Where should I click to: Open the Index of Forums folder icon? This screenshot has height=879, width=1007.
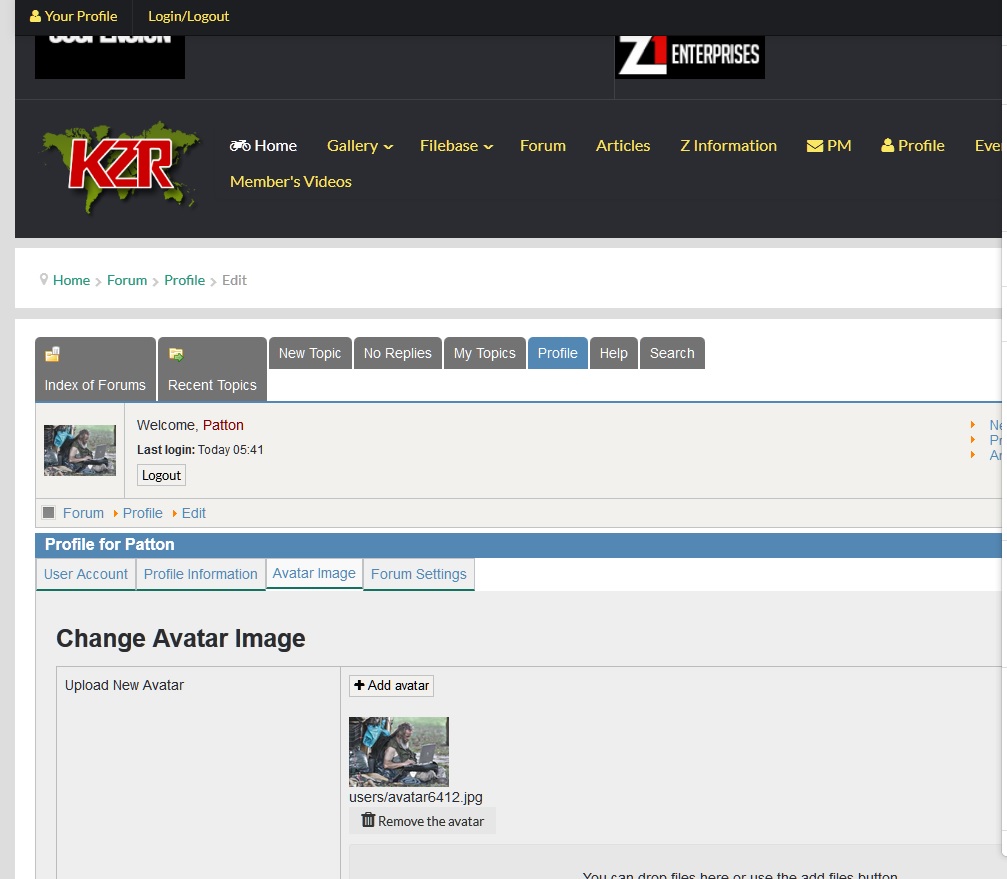(52, 354)
